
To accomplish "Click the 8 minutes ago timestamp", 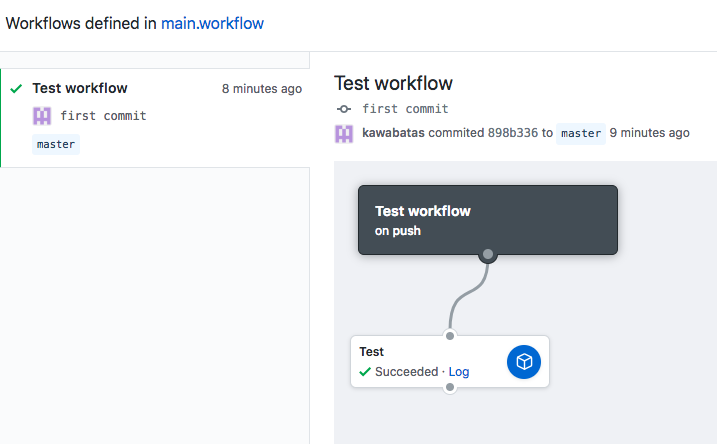I will pyautogui.click(x=262, y=89).
